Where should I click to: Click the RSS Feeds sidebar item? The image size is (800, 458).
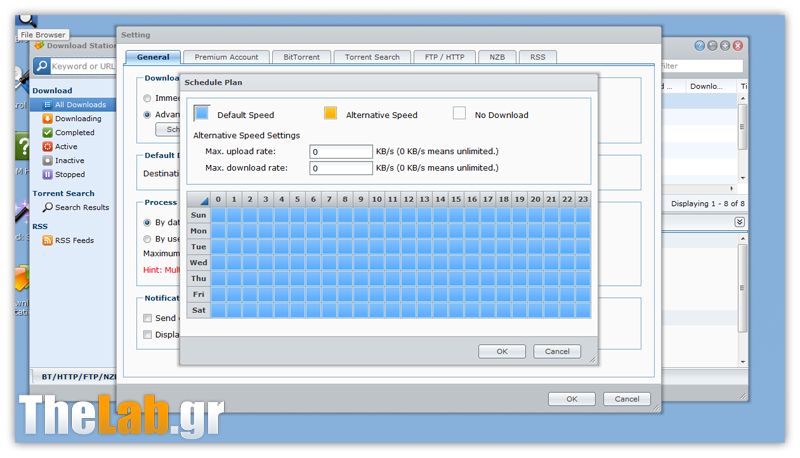[74, 240]
